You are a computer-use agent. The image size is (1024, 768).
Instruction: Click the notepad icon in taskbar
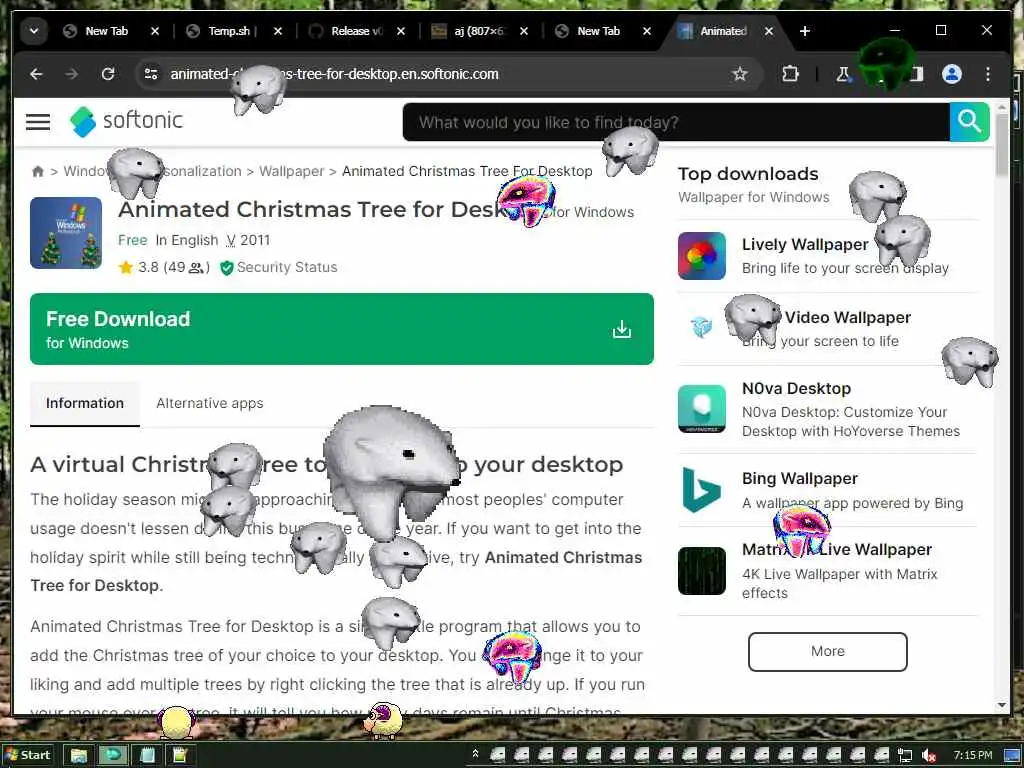(x=147, y=755)
